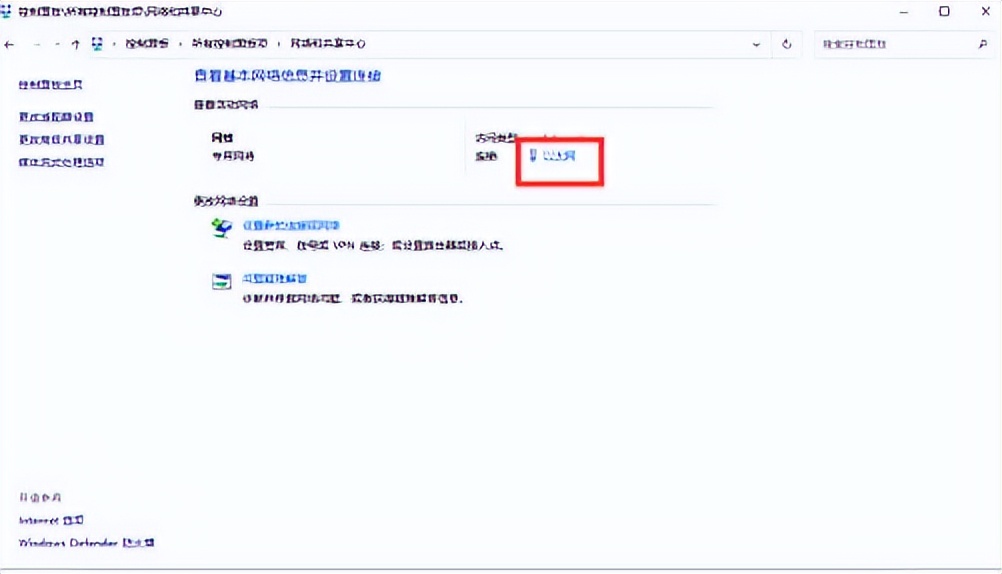
Task: Open the address bar history dropdown
Action: tap(756, 44)
